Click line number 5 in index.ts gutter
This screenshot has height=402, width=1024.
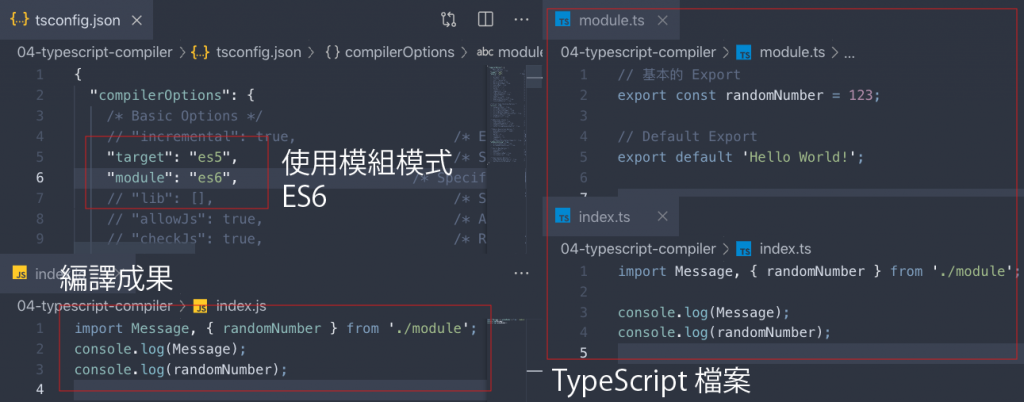583,353
